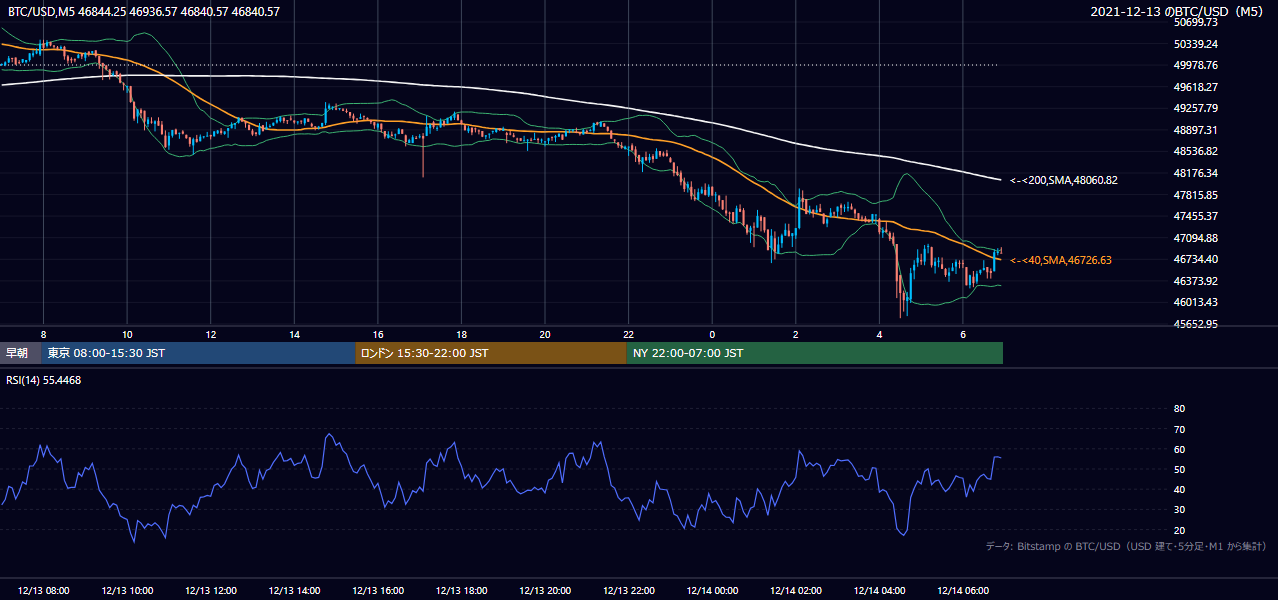Click RSI scale value 20
The width and height of the screenshot is (1278, 600).
coord(1179,530)
